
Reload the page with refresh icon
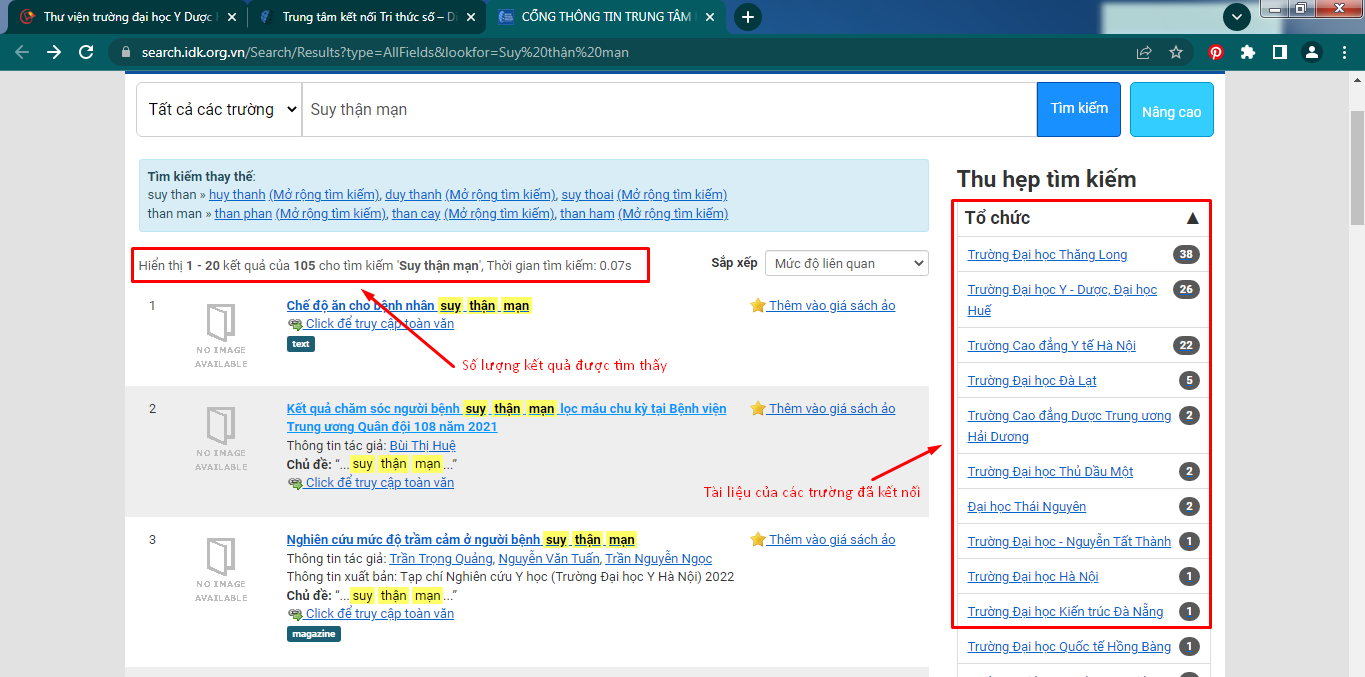86,52
